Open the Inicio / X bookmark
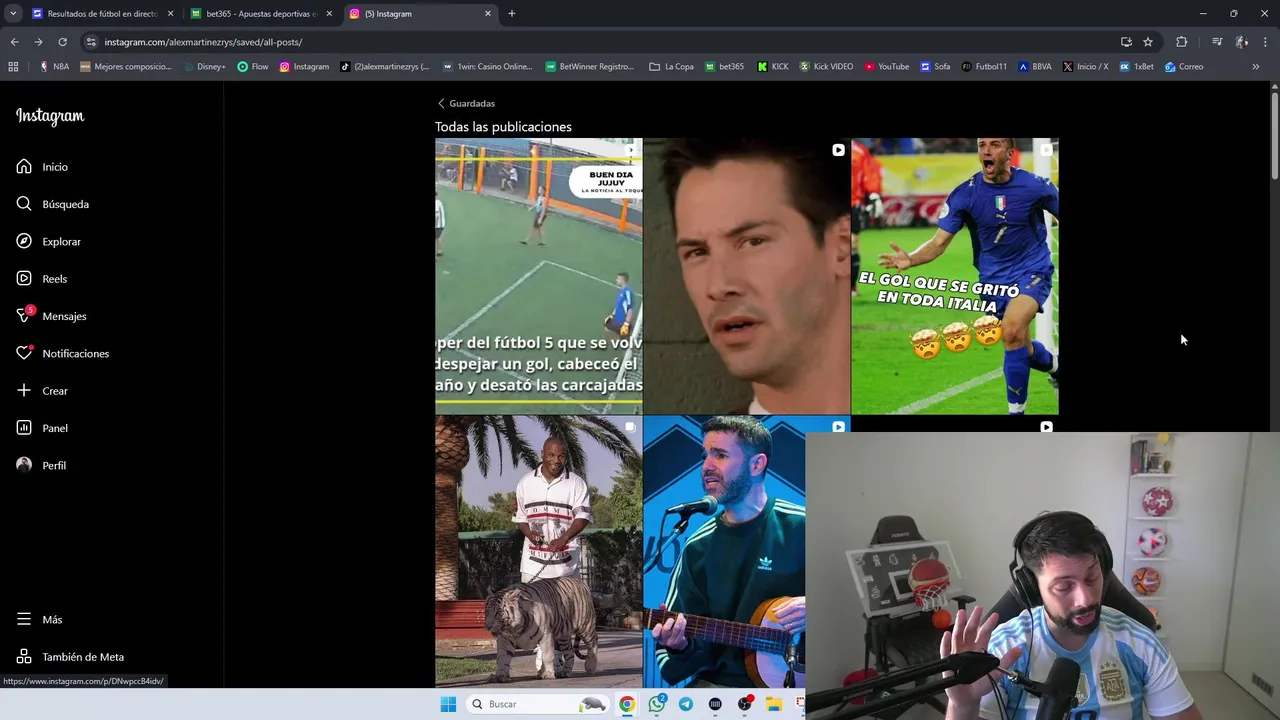Viewport: 1280px width, 720px height. (x=1085, y=67)
